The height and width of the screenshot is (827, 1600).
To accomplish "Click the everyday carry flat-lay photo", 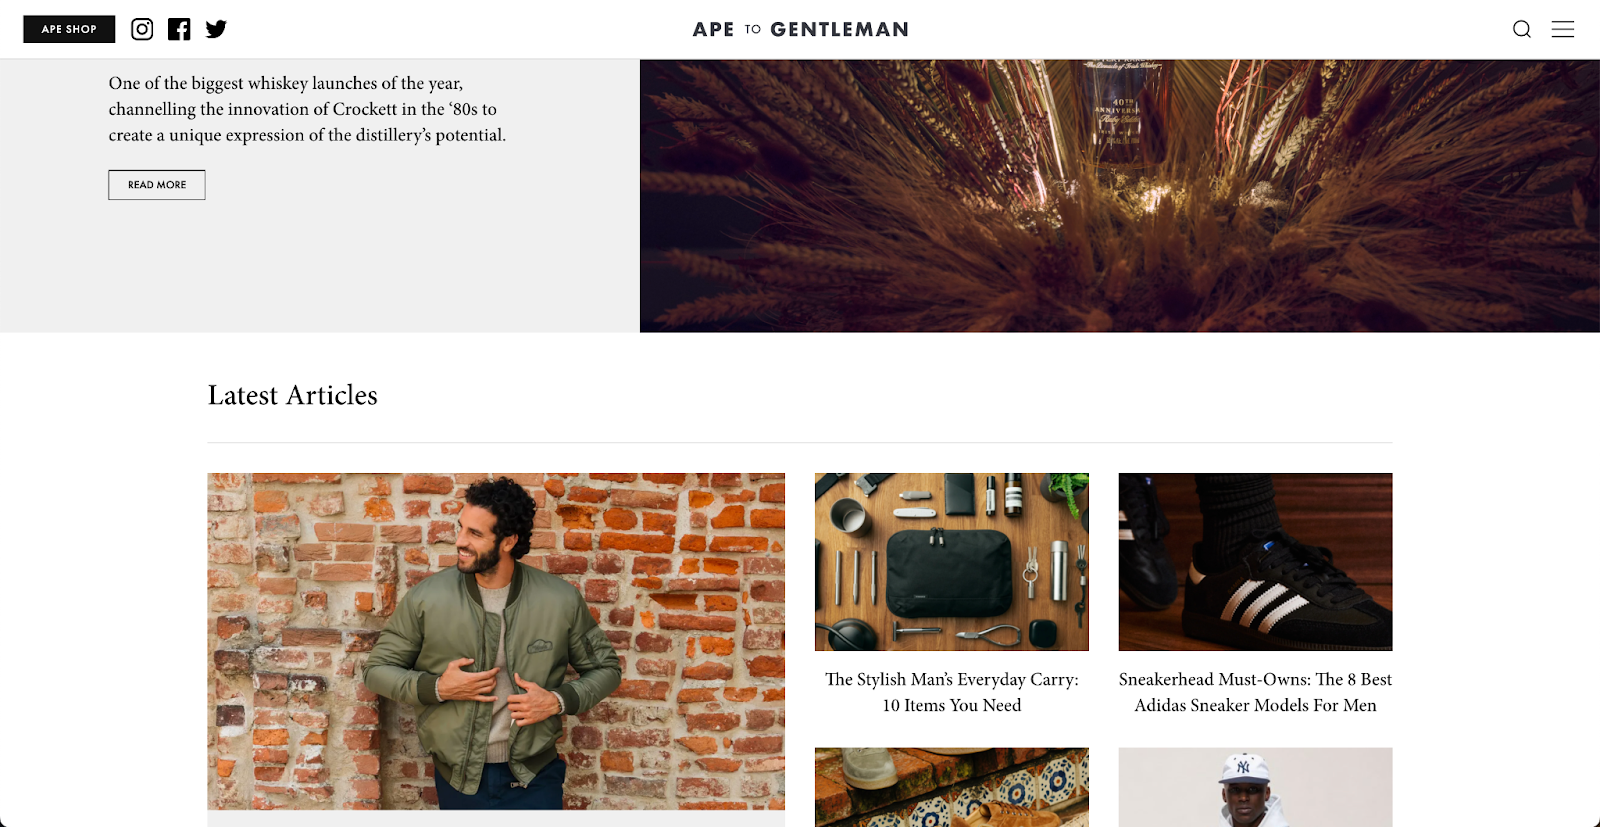I will tap(951, 562).
